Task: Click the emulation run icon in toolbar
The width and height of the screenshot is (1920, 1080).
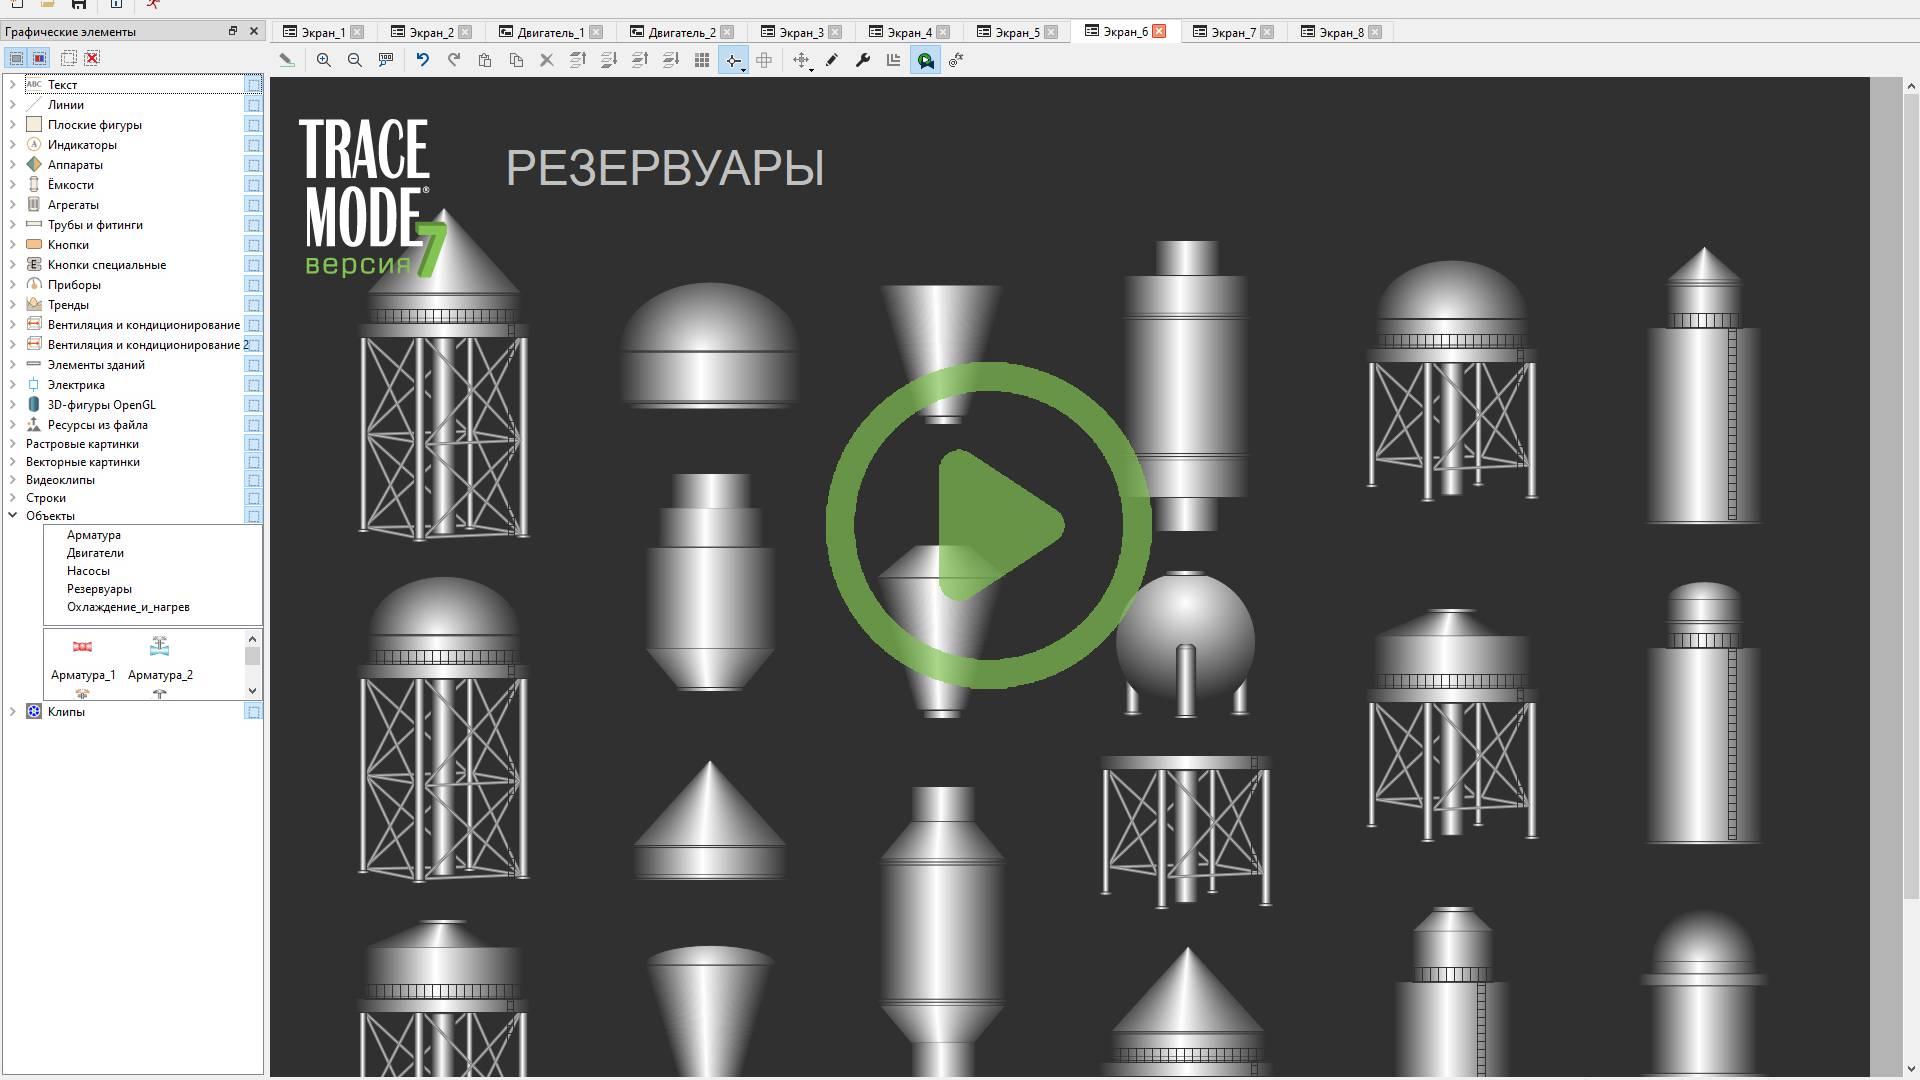Action: (926, 61)
